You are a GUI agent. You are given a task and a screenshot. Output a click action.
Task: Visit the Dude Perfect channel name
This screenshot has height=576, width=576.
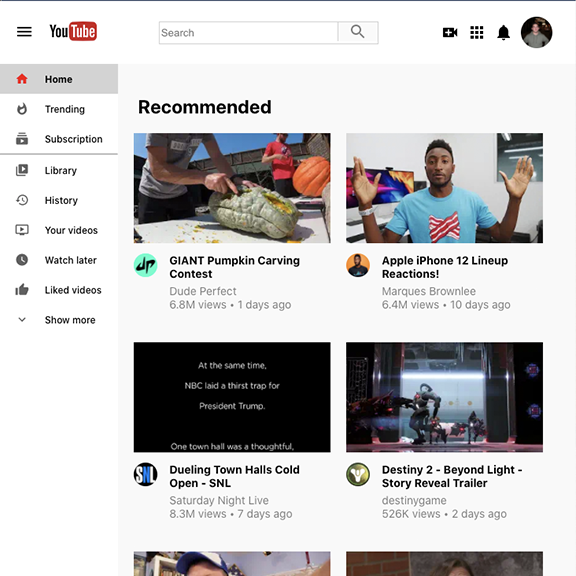tap(203, 291)
